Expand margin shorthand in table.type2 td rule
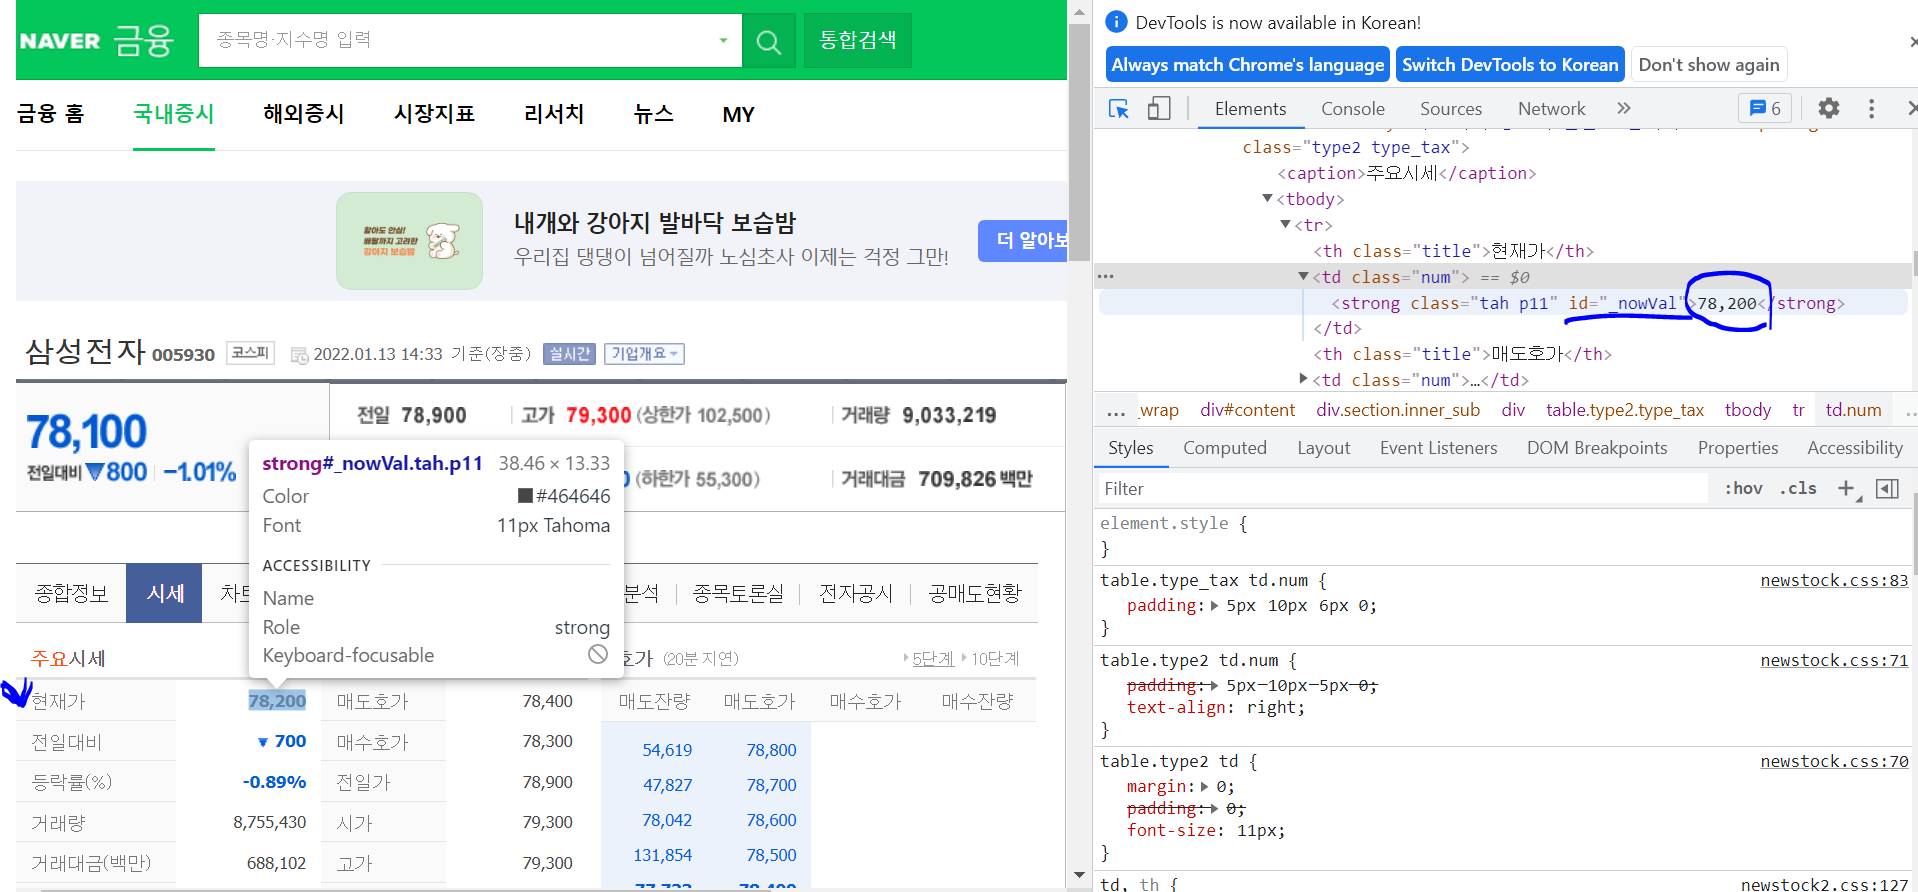The width and height of the screenshot is (1918, 892). (1204, 787)
